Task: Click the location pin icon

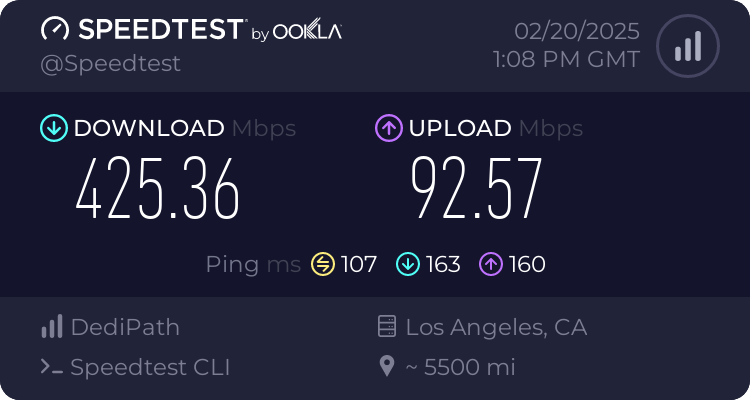Action: pyautogui.click(x=386, y=367)
